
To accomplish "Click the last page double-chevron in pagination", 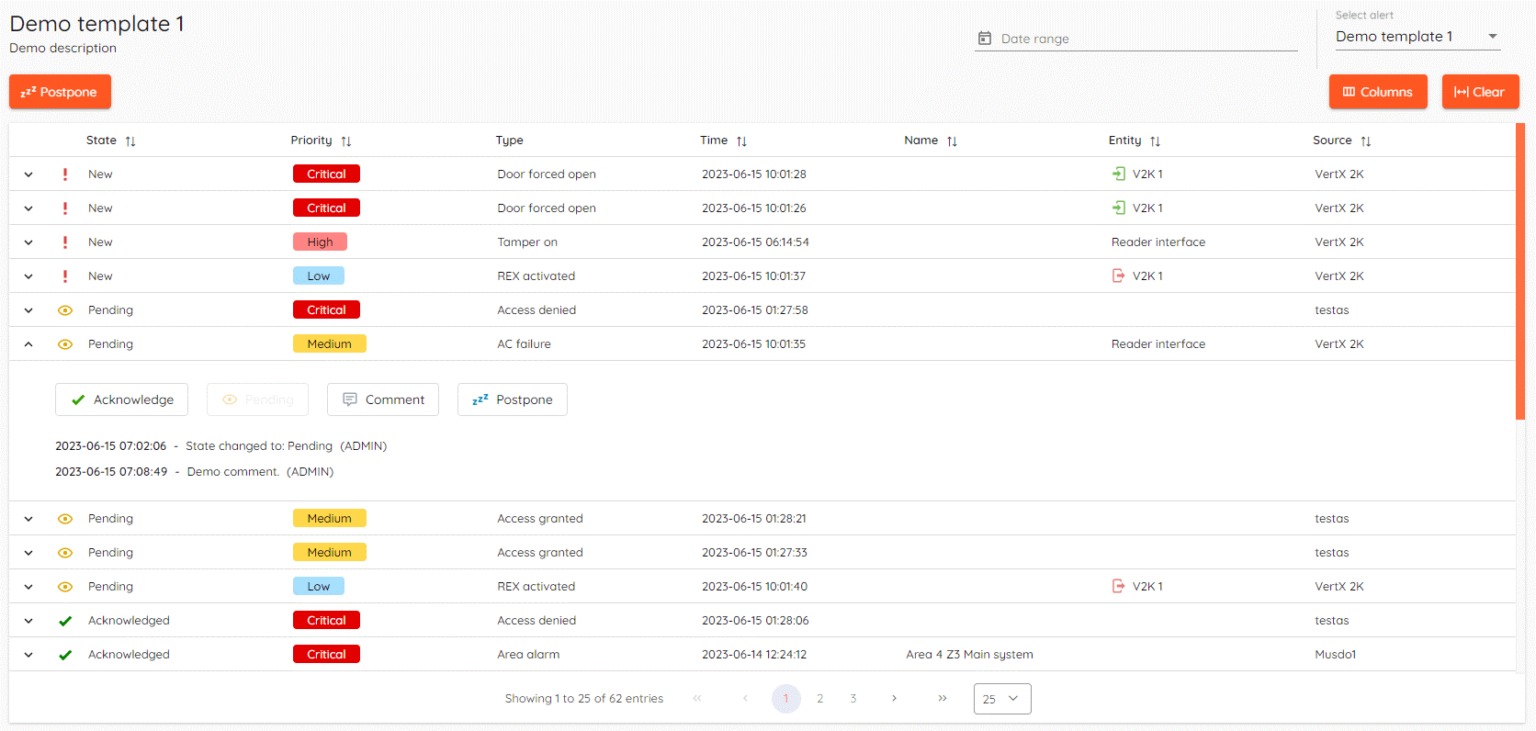I will (x=941, y=698).
